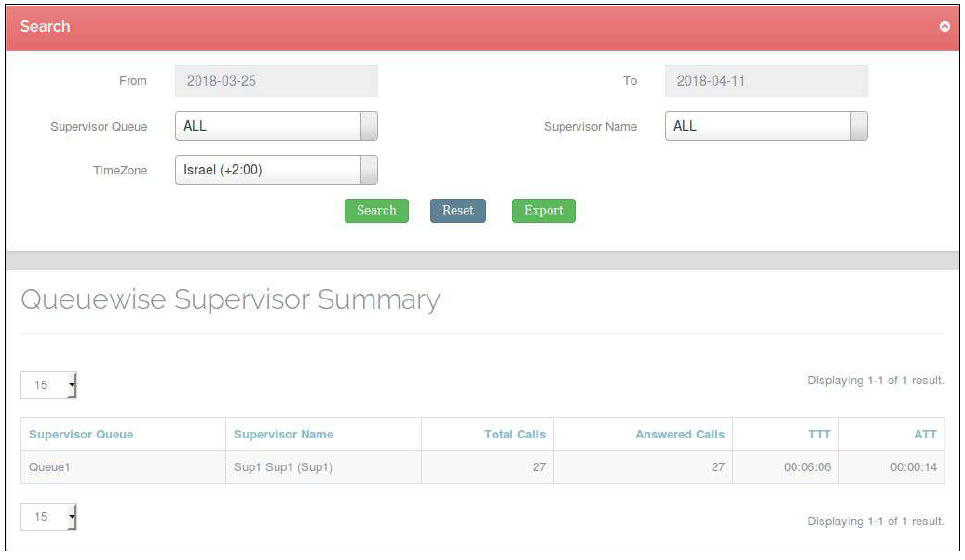Sort table by Supervisor Name column

[284, 434]
